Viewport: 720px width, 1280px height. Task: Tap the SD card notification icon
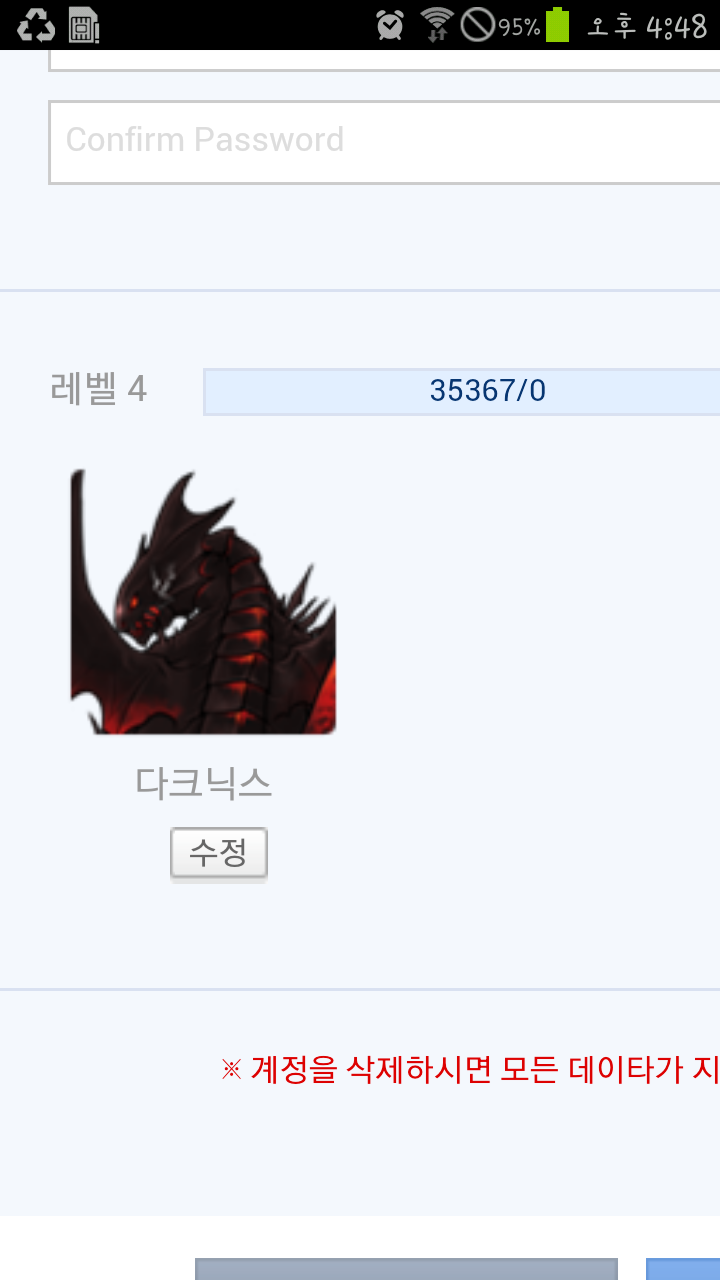(x=84, y=25)
